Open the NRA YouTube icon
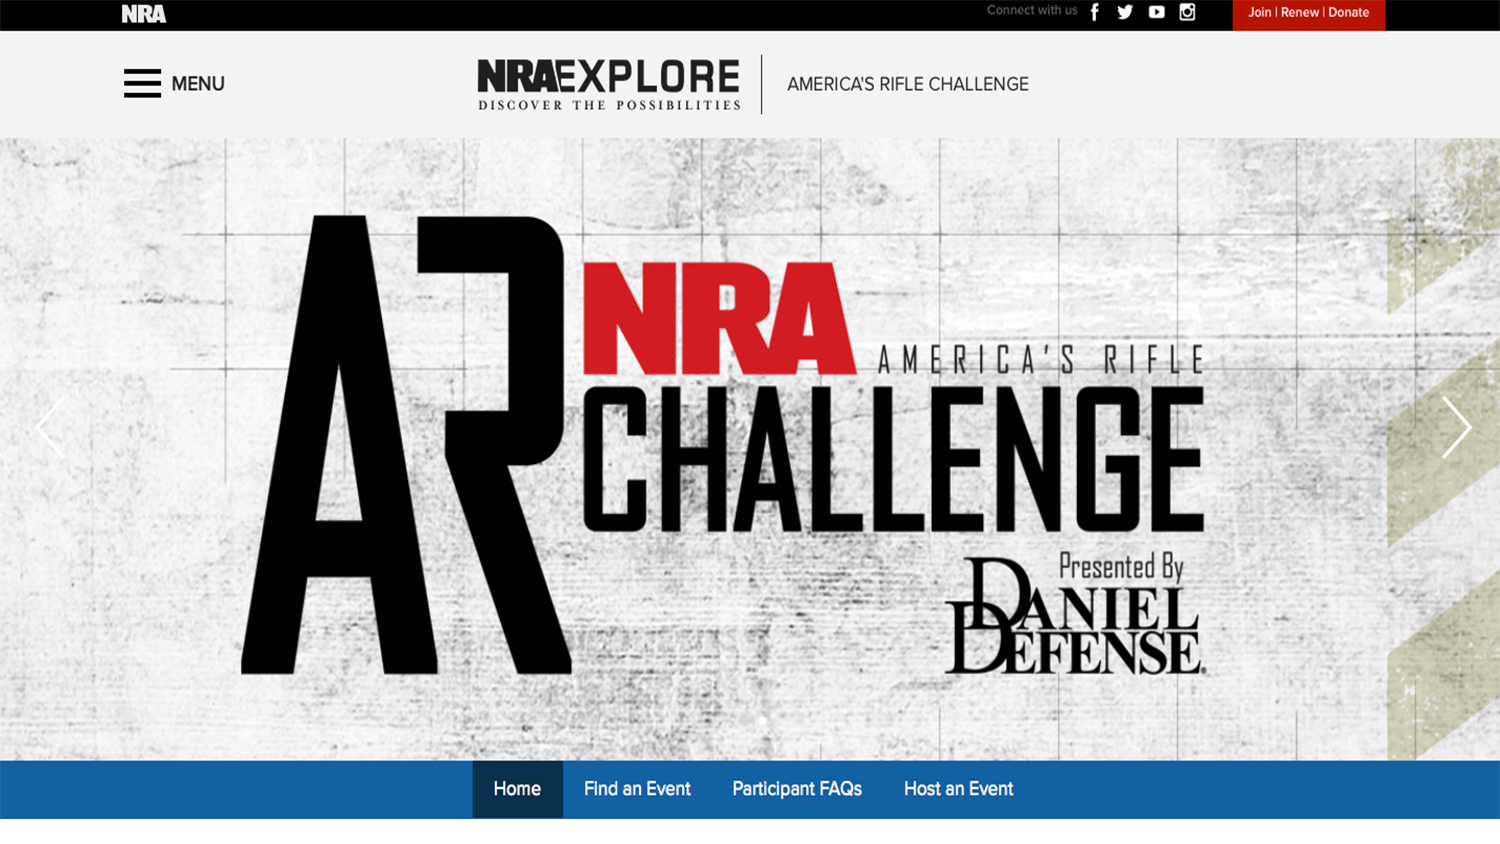 pyautogui.click(x=1156, y=12)
